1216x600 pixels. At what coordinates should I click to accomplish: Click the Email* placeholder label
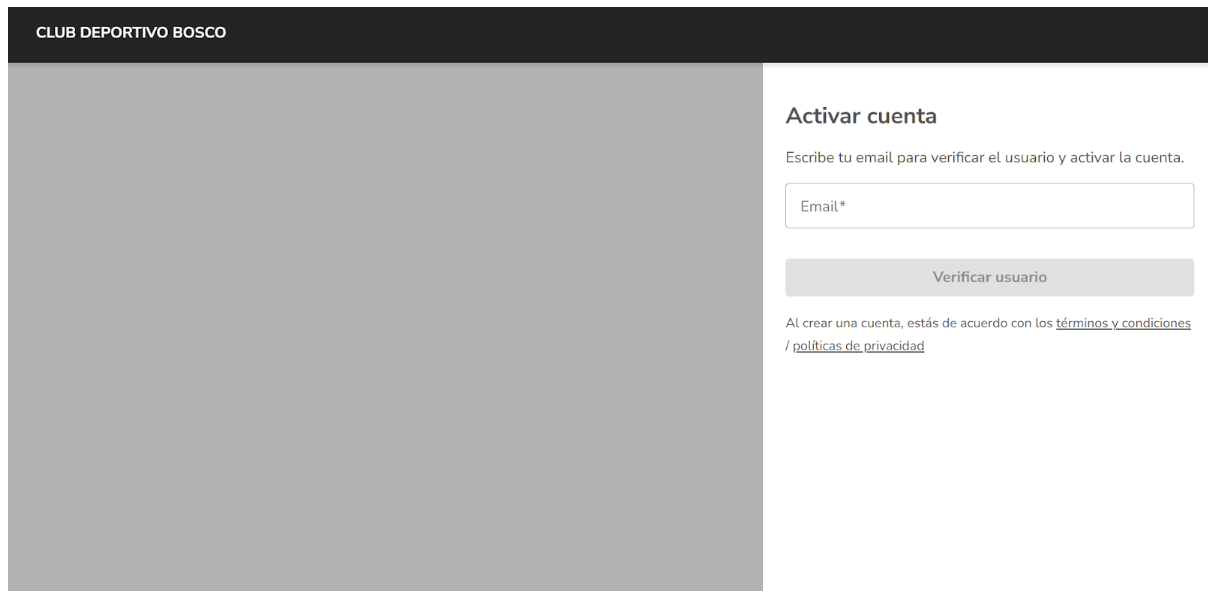(x=823, y=207)
